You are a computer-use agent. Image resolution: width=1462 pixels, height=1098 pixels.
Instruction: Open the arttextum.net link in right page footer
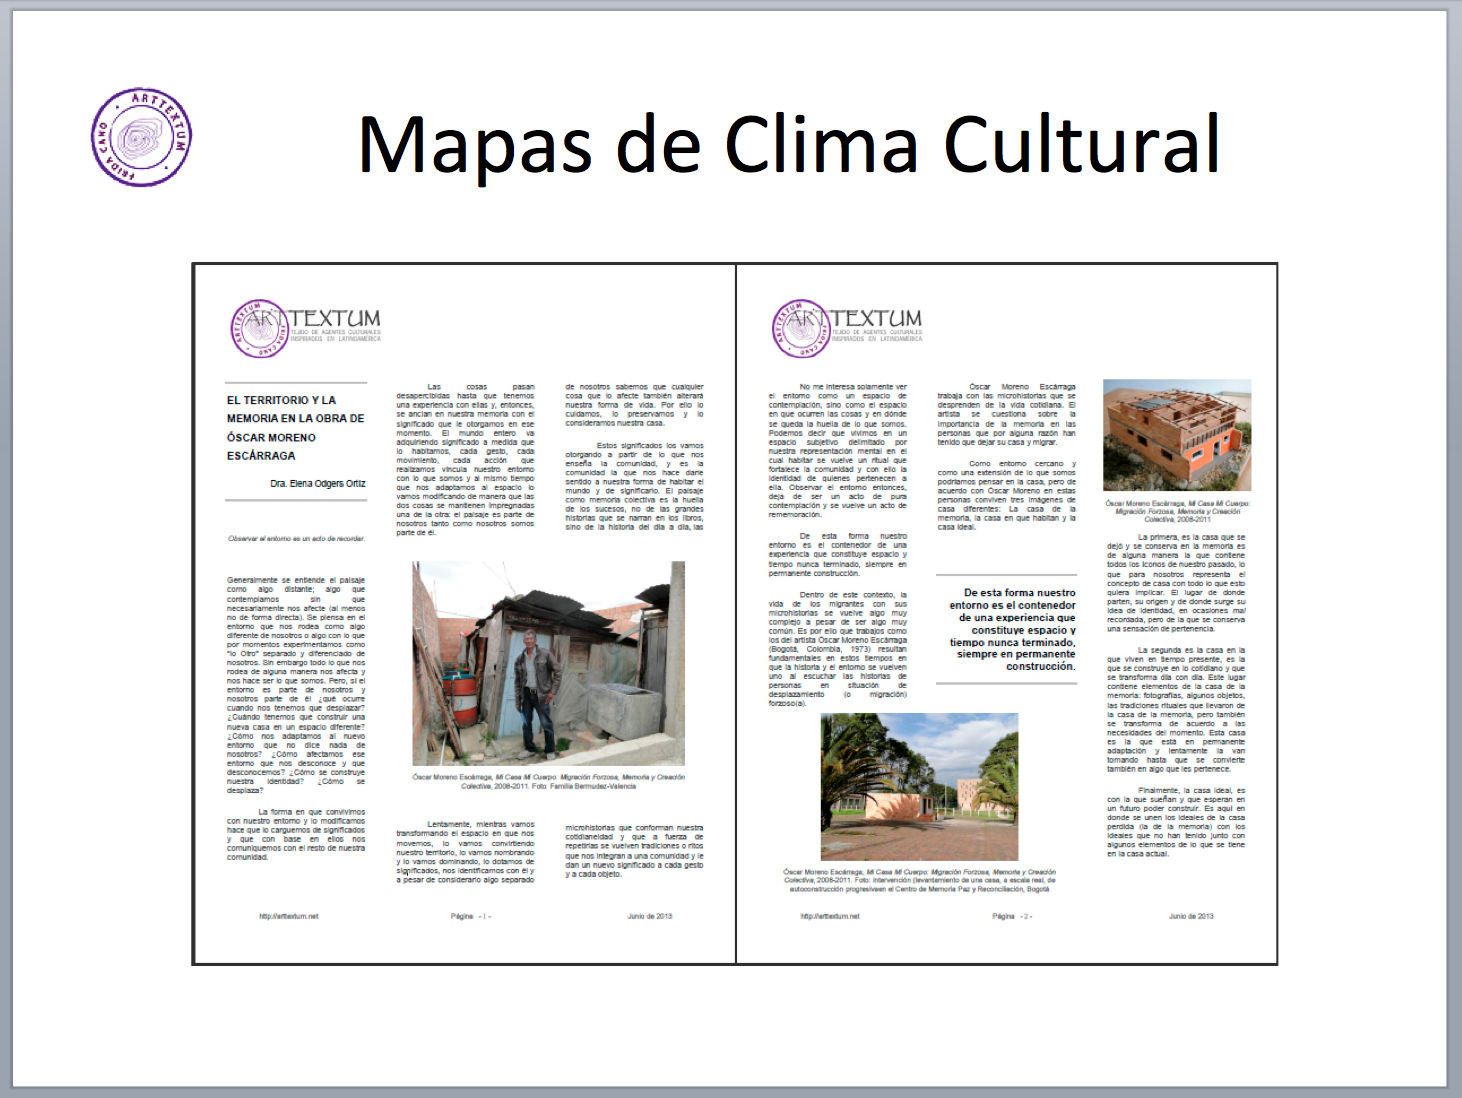[830, 916]
